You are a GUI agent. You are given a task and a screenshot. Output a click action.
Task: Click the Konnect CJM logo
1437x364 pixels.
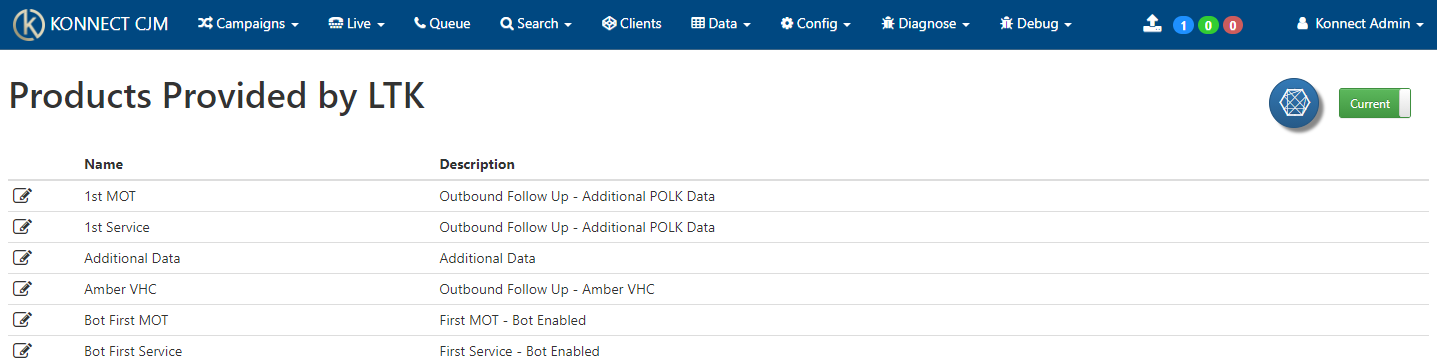(89, 25)
